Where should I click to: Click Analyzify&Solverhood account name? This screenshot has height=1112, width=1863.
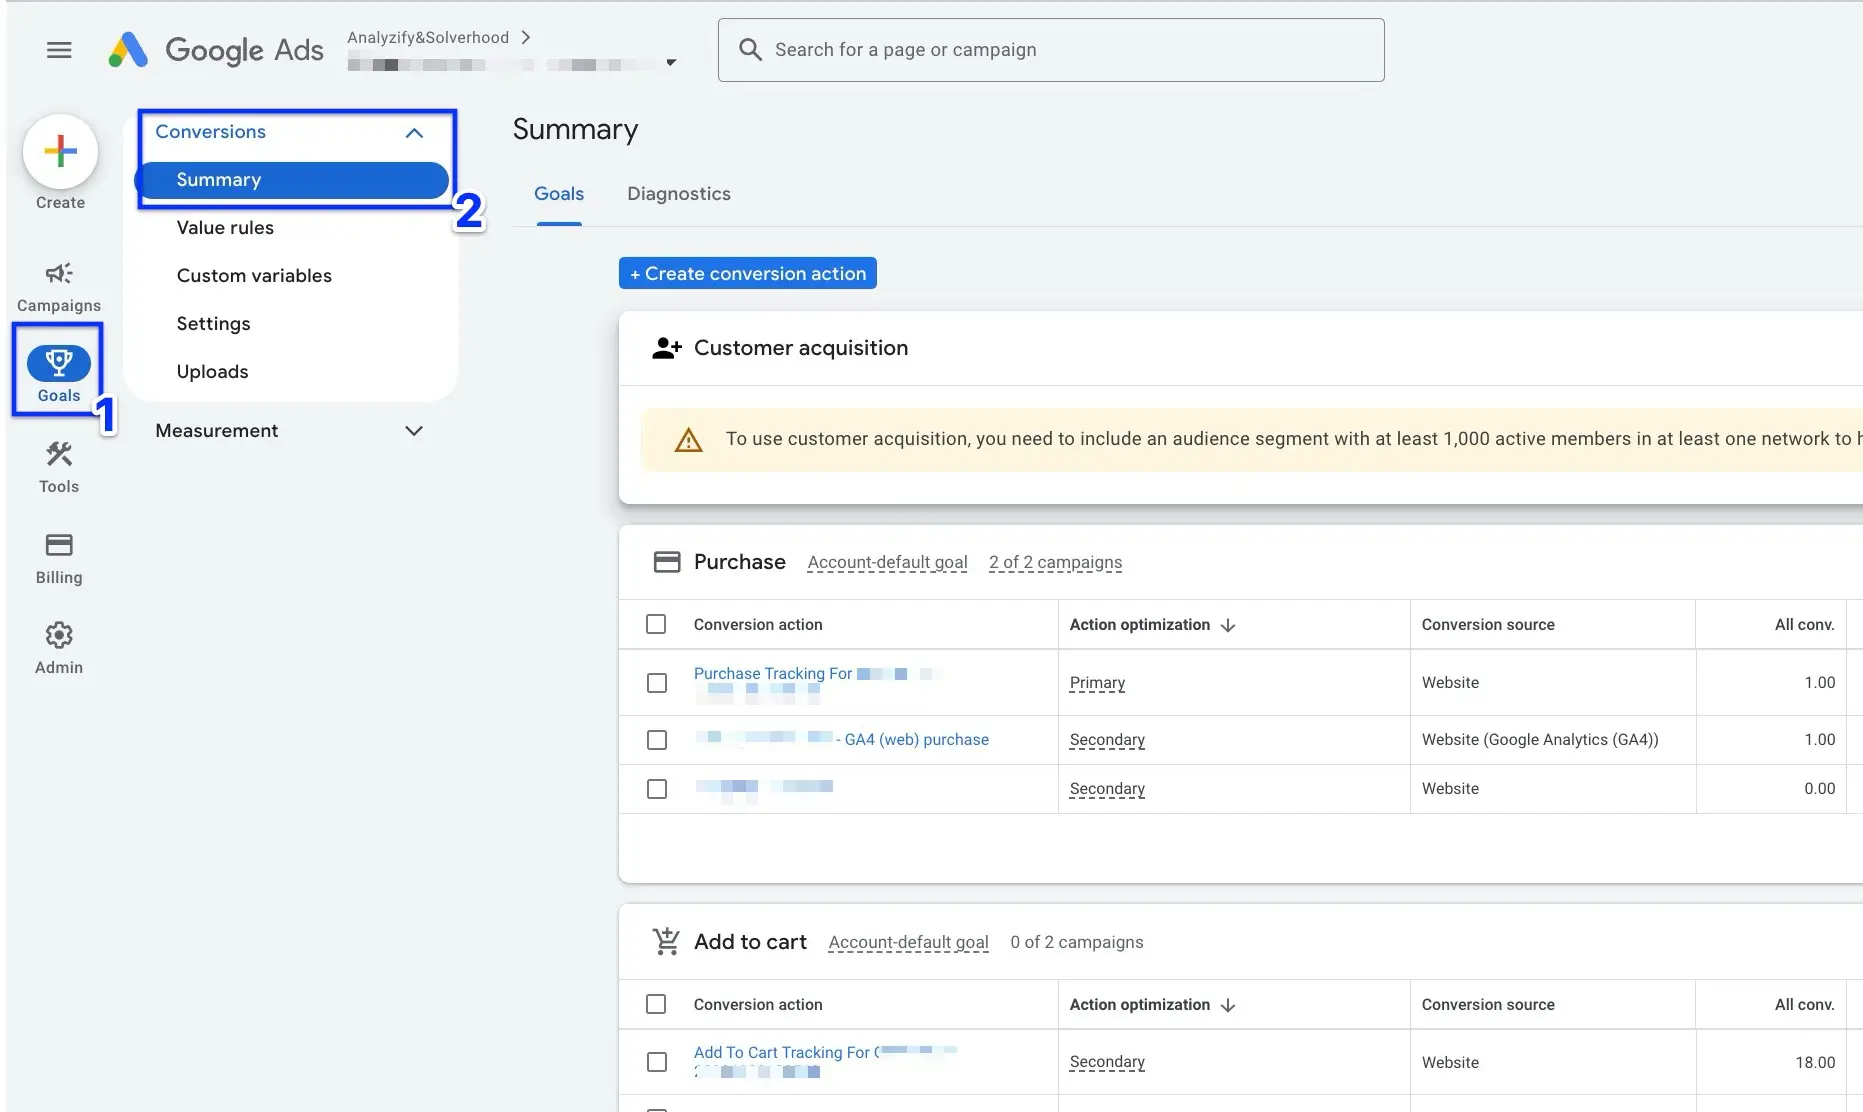point(428,37)
